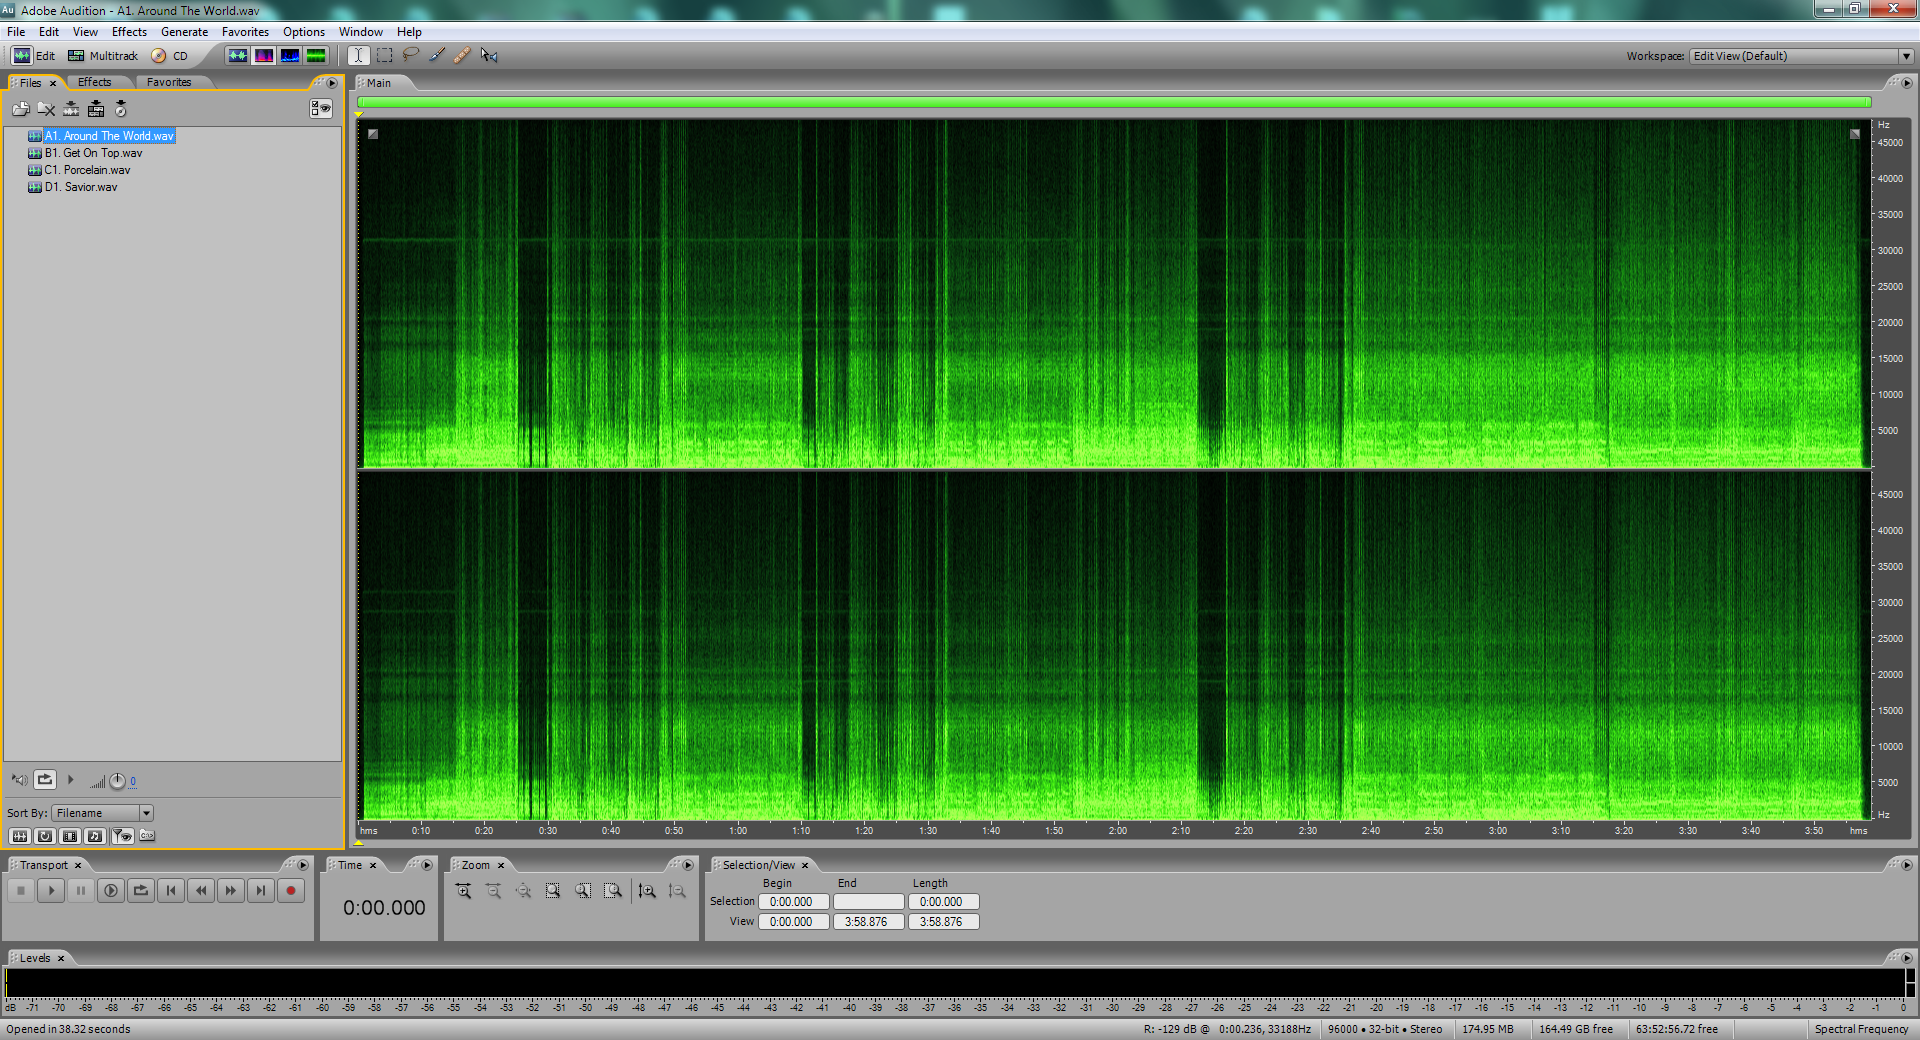1920x1040 pixels.
Task: Play the file preview
Action: point(71,780)
